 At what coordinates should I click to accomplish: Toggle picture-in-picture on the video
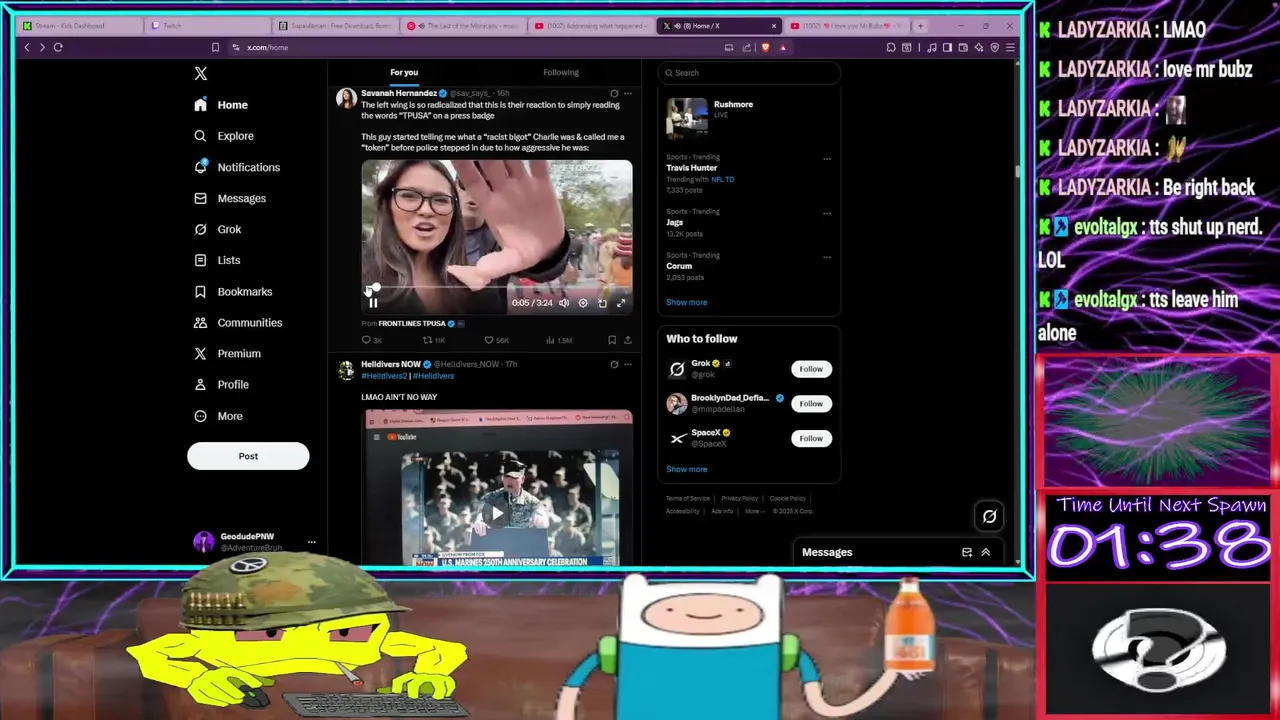tap(602, 303)
